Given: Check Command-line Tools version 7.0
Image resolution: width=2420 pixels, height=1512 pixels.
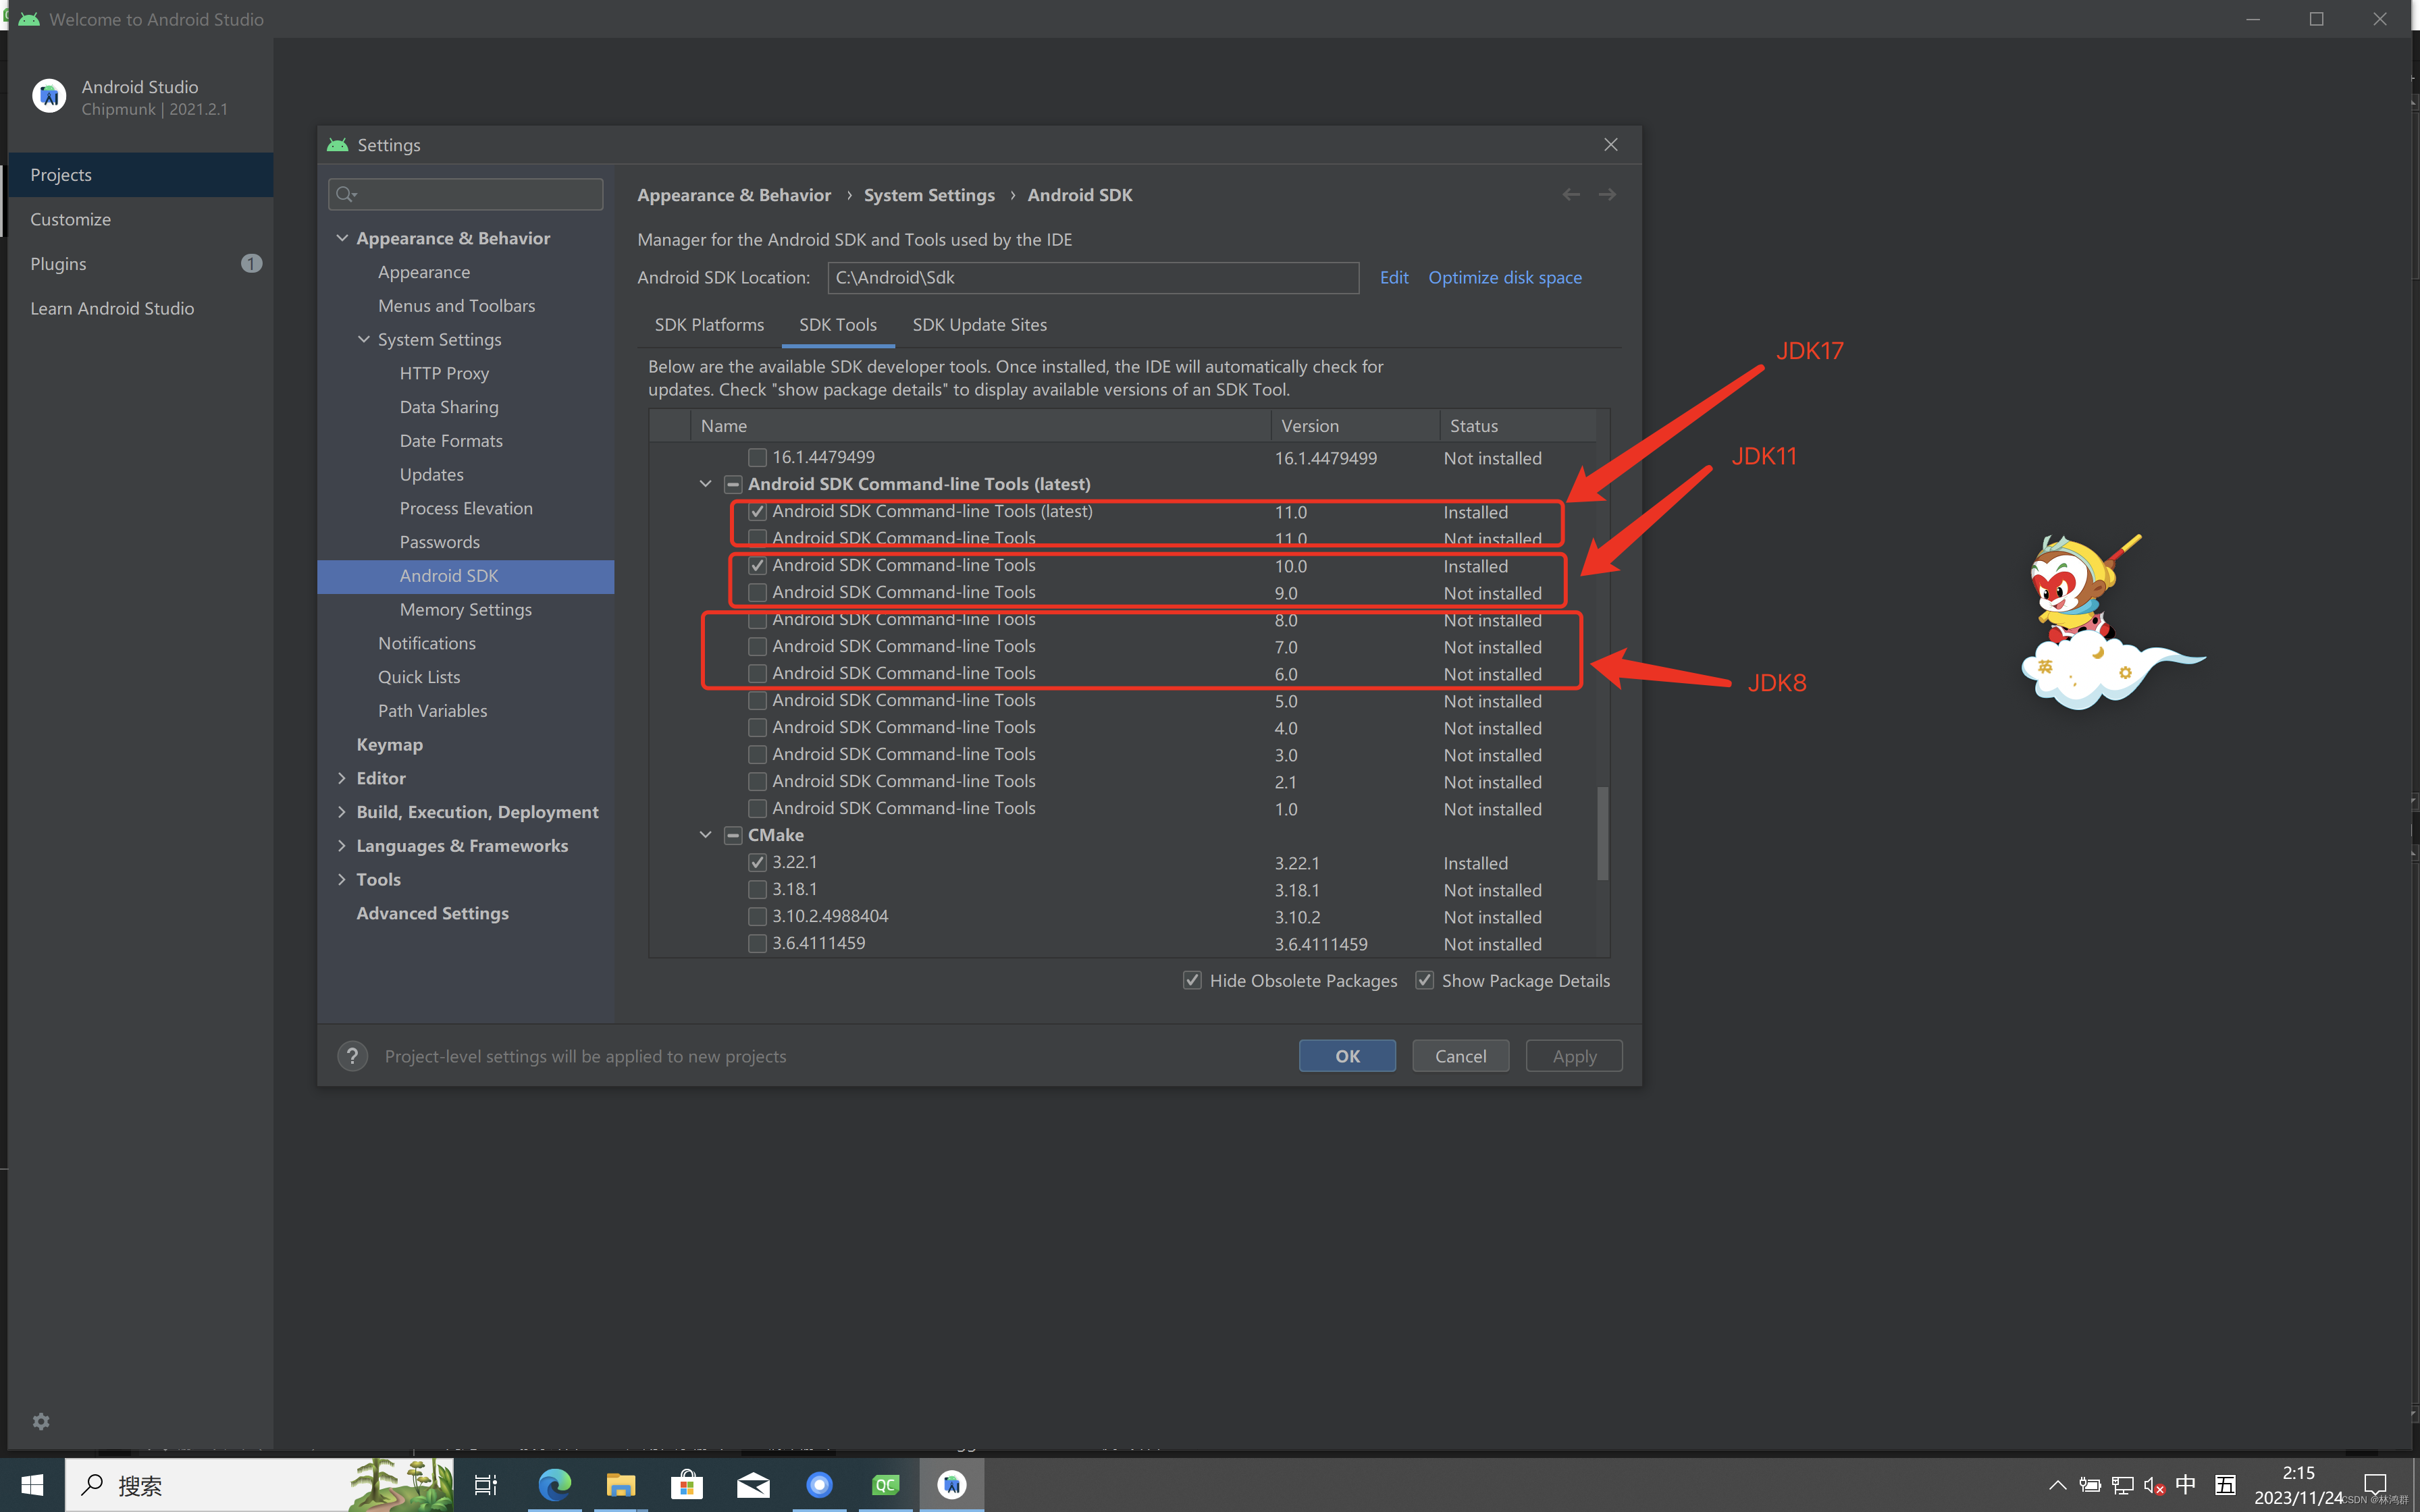Looking at the screenshot, I should pyautogui.click(x=758, y=647).
